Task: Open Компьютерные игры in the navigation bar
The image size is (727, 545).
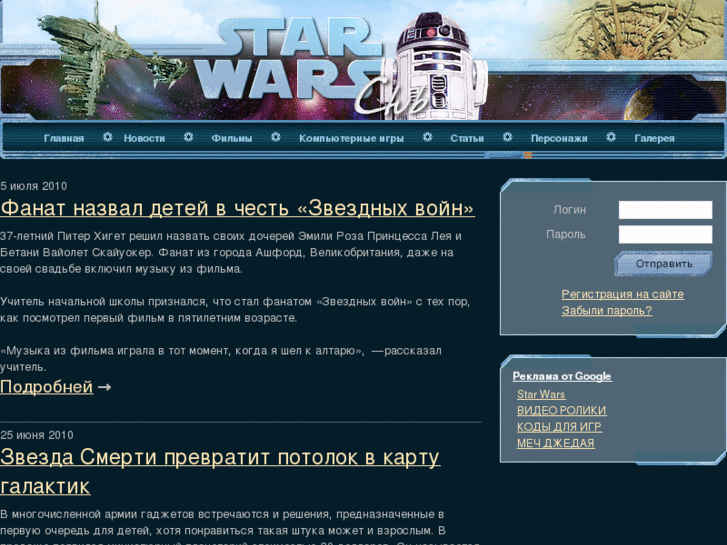Action: click(351, 138)
